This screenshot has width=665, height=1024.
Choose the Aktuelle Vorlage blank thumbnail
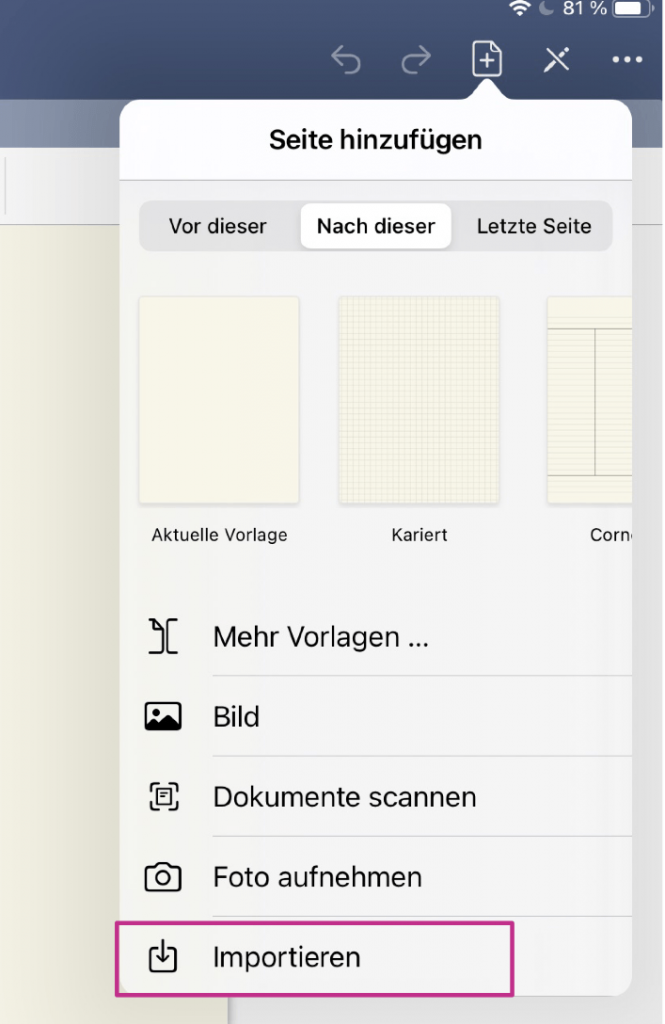(x=219, y=400)
